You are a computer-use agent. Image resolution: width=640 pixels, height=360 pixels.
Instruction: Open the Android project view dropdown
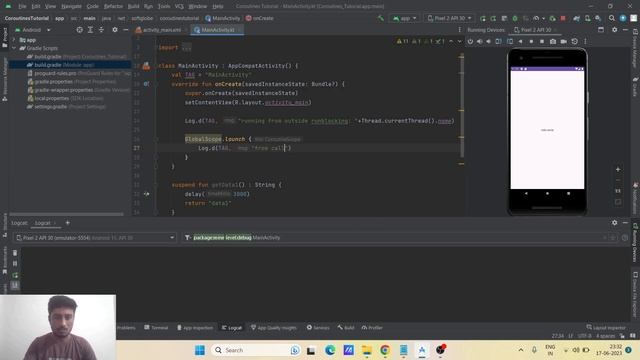[x=33, y=30]
